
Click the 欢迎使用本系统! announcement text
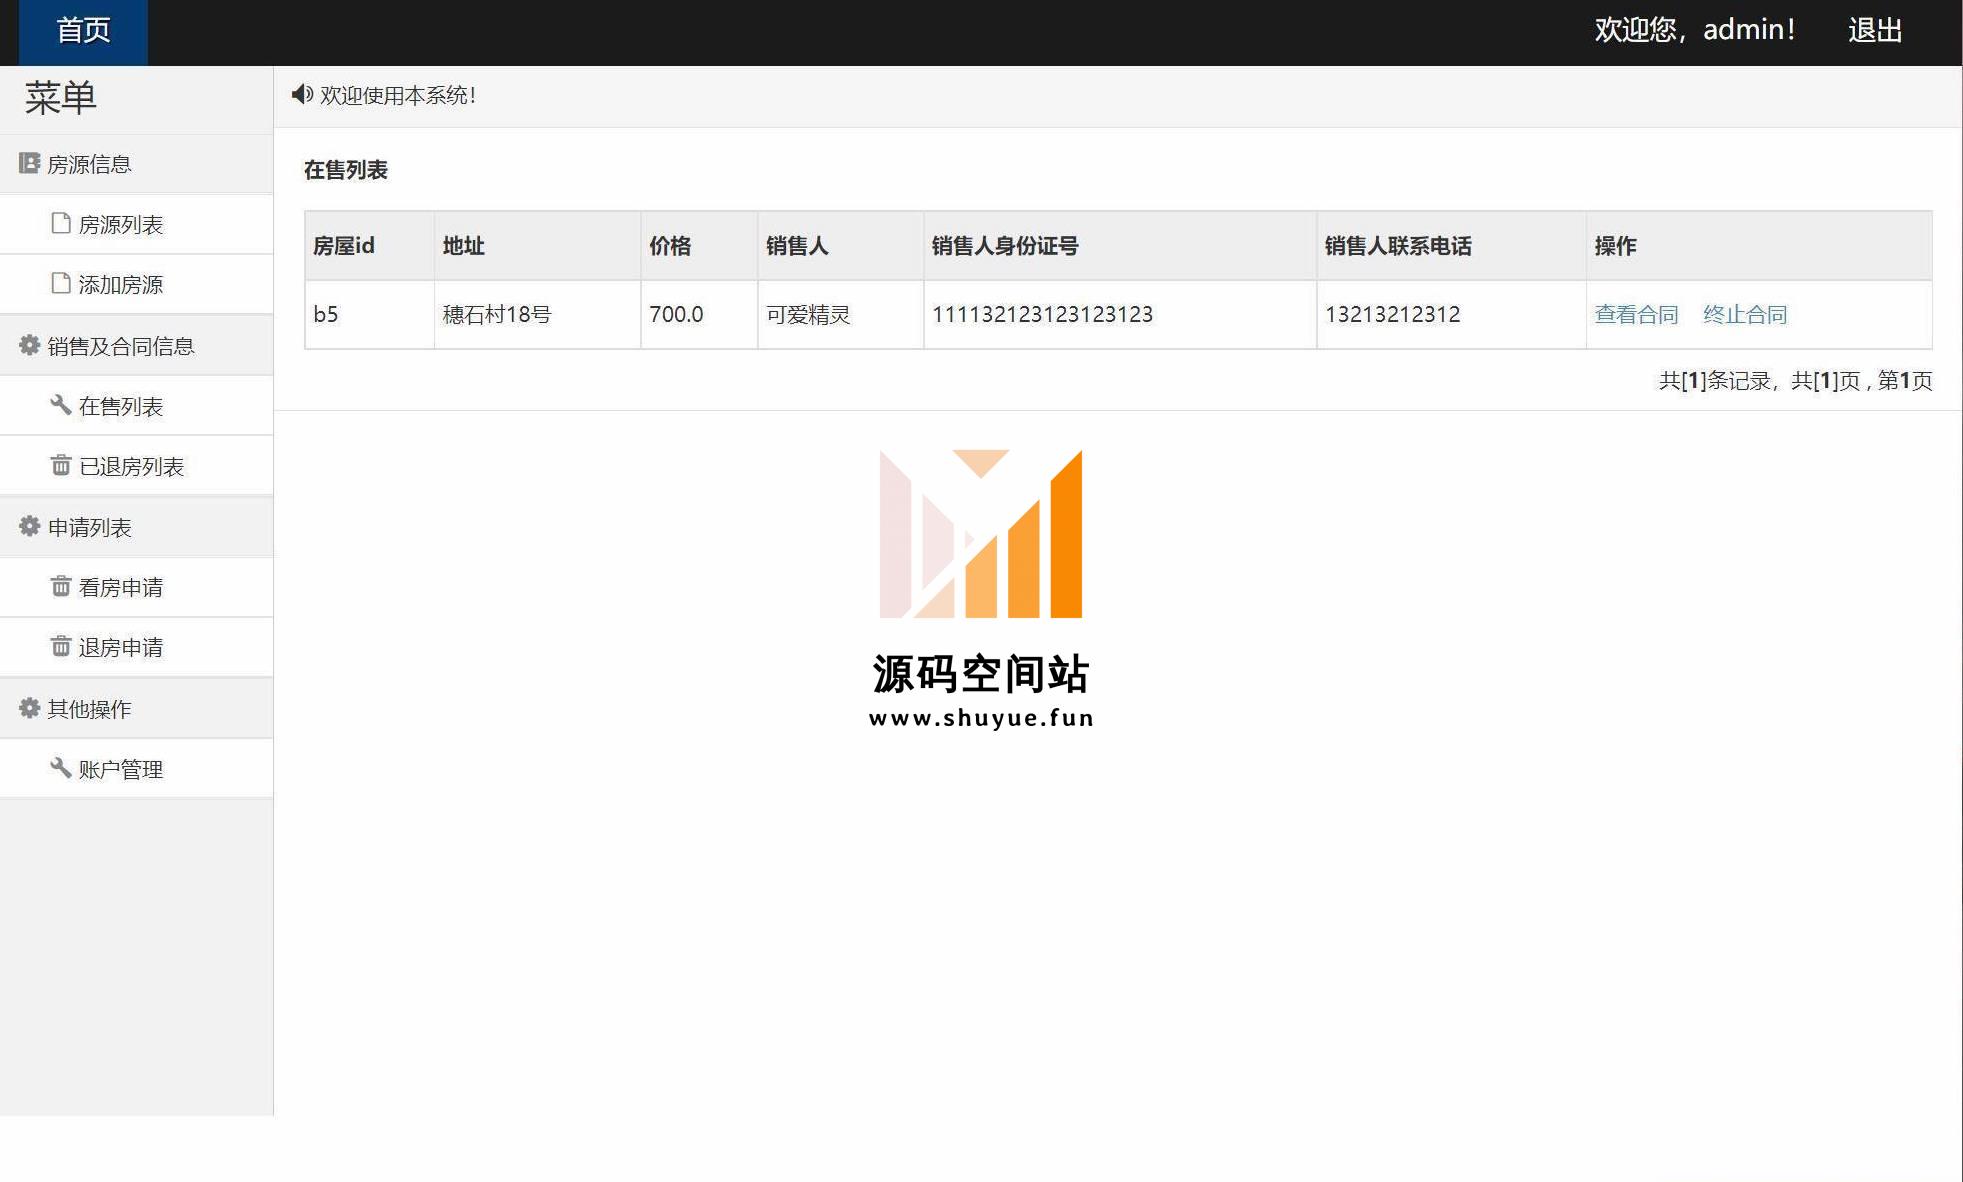point(398,95)
